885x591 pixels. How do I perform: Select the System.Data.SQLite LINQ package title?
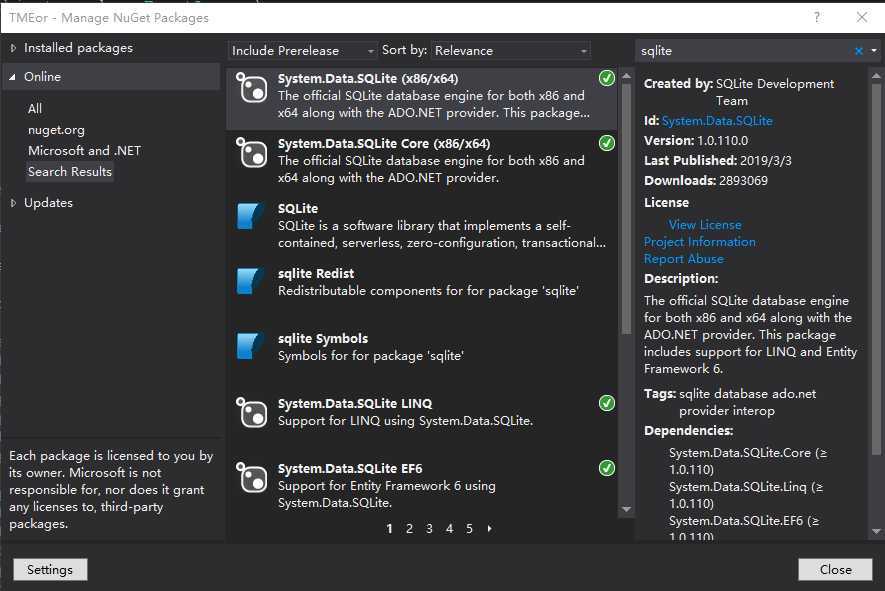coord(355,404)
